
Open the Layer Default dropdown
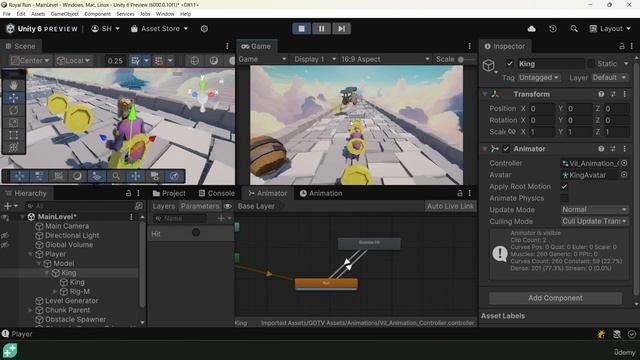click(609, 77)
